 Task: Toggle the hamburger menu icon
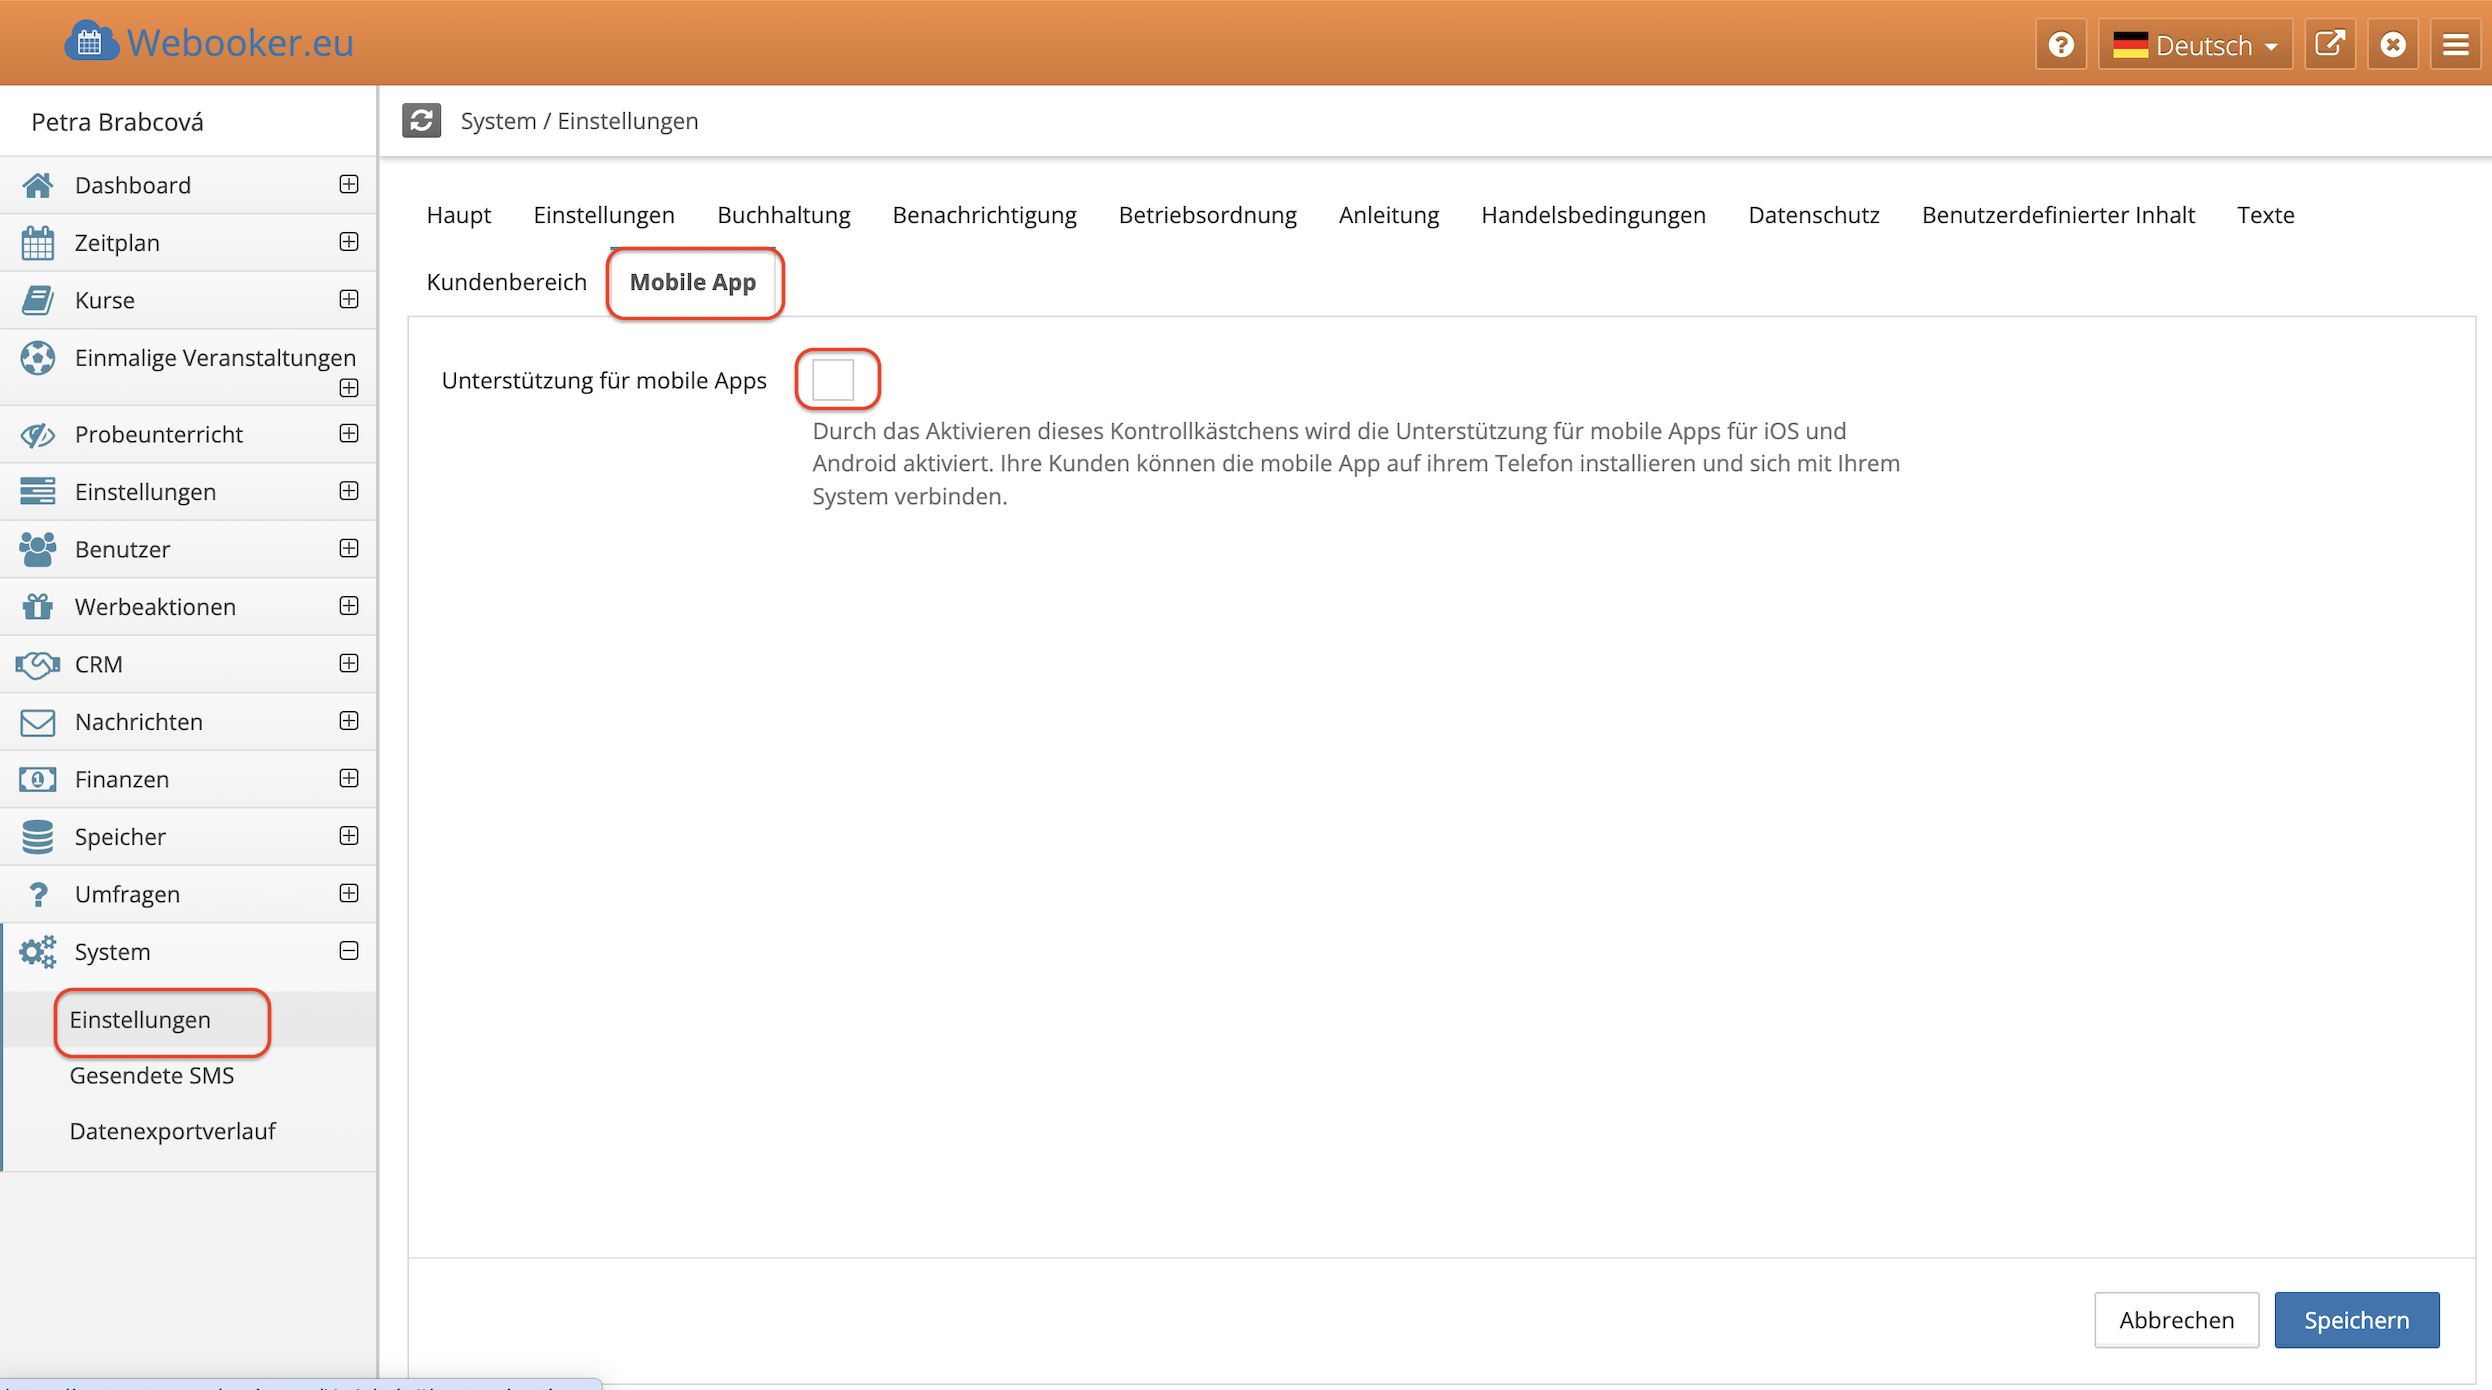(2455, 45)
